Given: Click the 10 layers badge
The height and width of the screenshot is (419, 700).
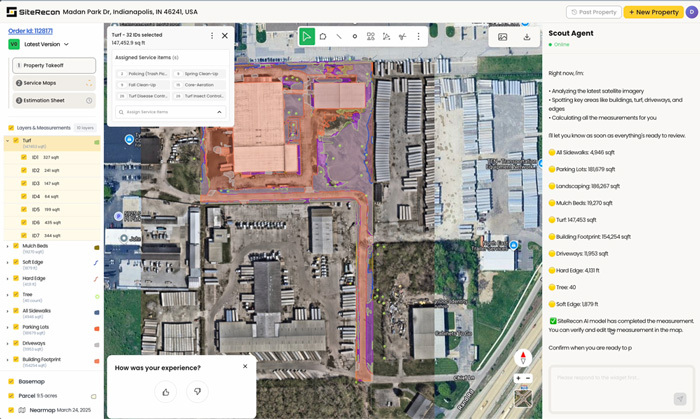Looking at the screenshot, I should 85,128.
